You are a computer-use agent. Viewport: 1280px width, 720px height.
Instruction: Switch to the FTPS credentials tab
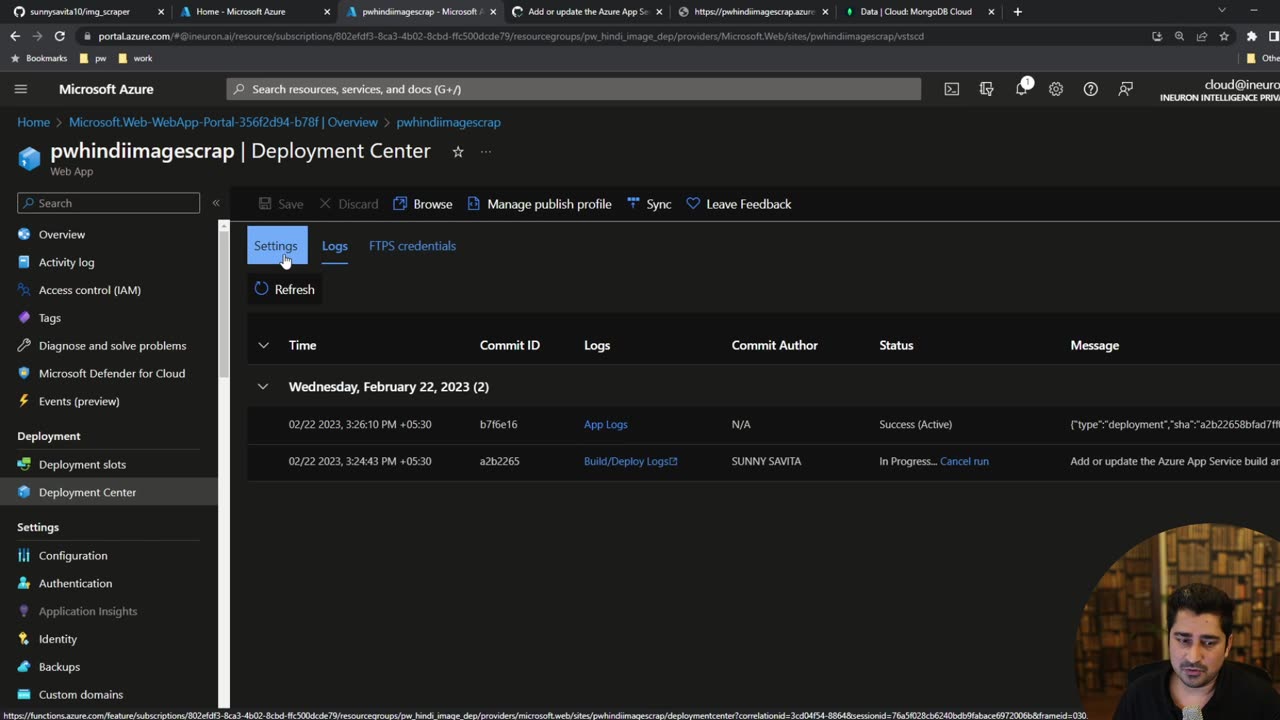(412, 246)
